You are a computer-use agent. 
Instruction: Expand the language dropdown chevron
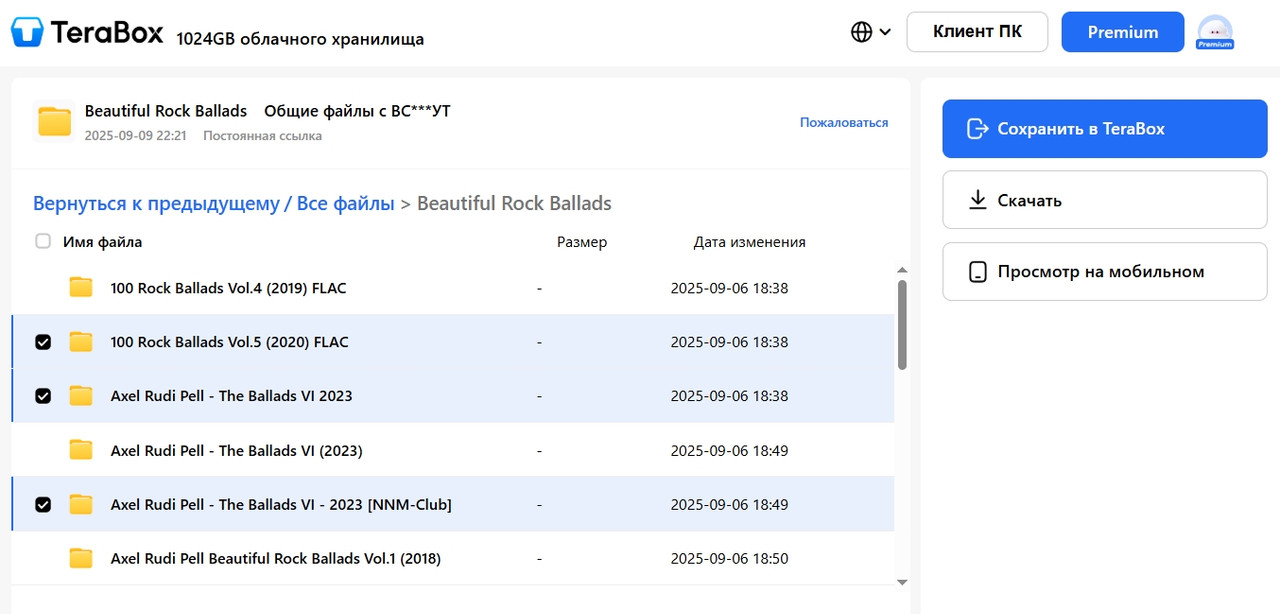point(885,32)
